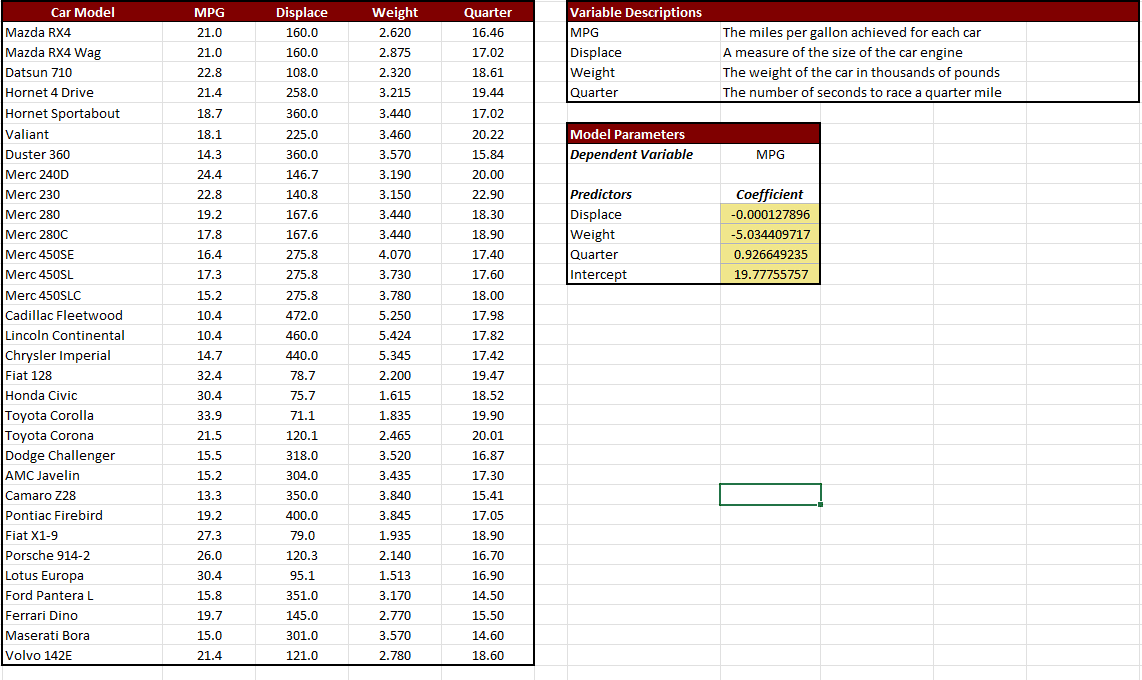
Task: Click the weight in thousands description
Action: pos(861,73)
